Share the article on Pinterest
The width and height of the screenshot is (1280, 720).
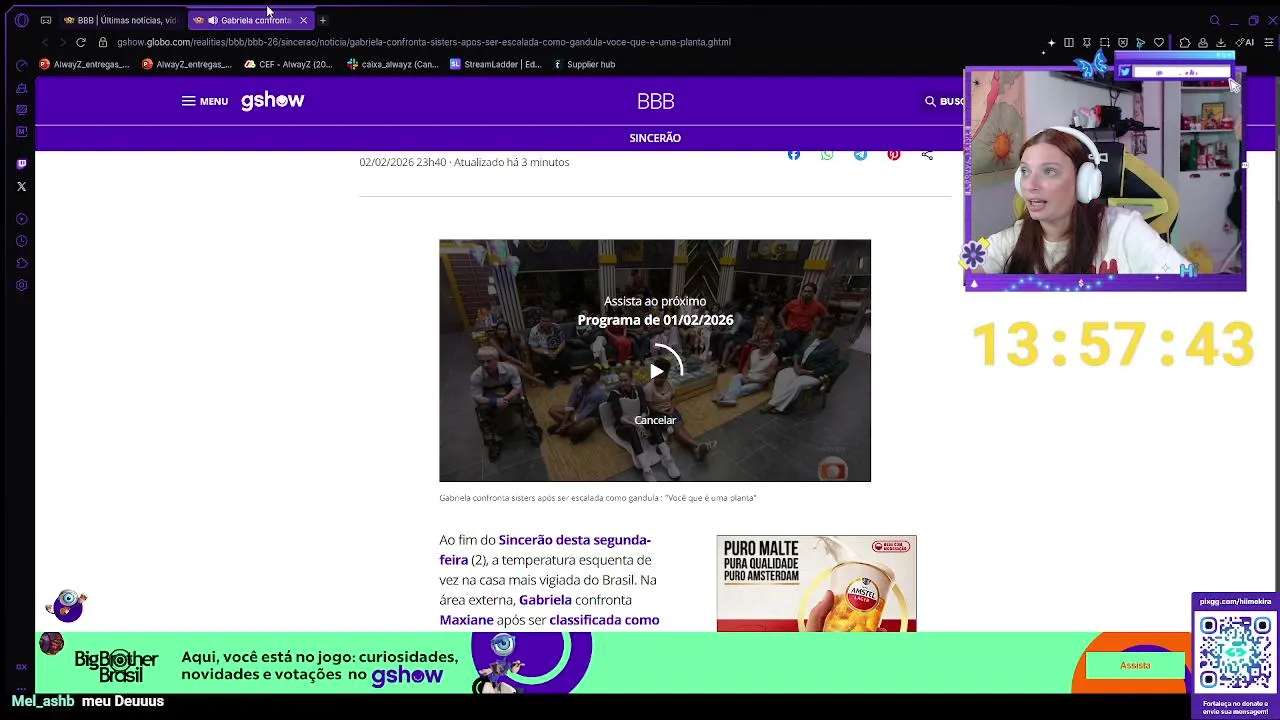point(894,154)
